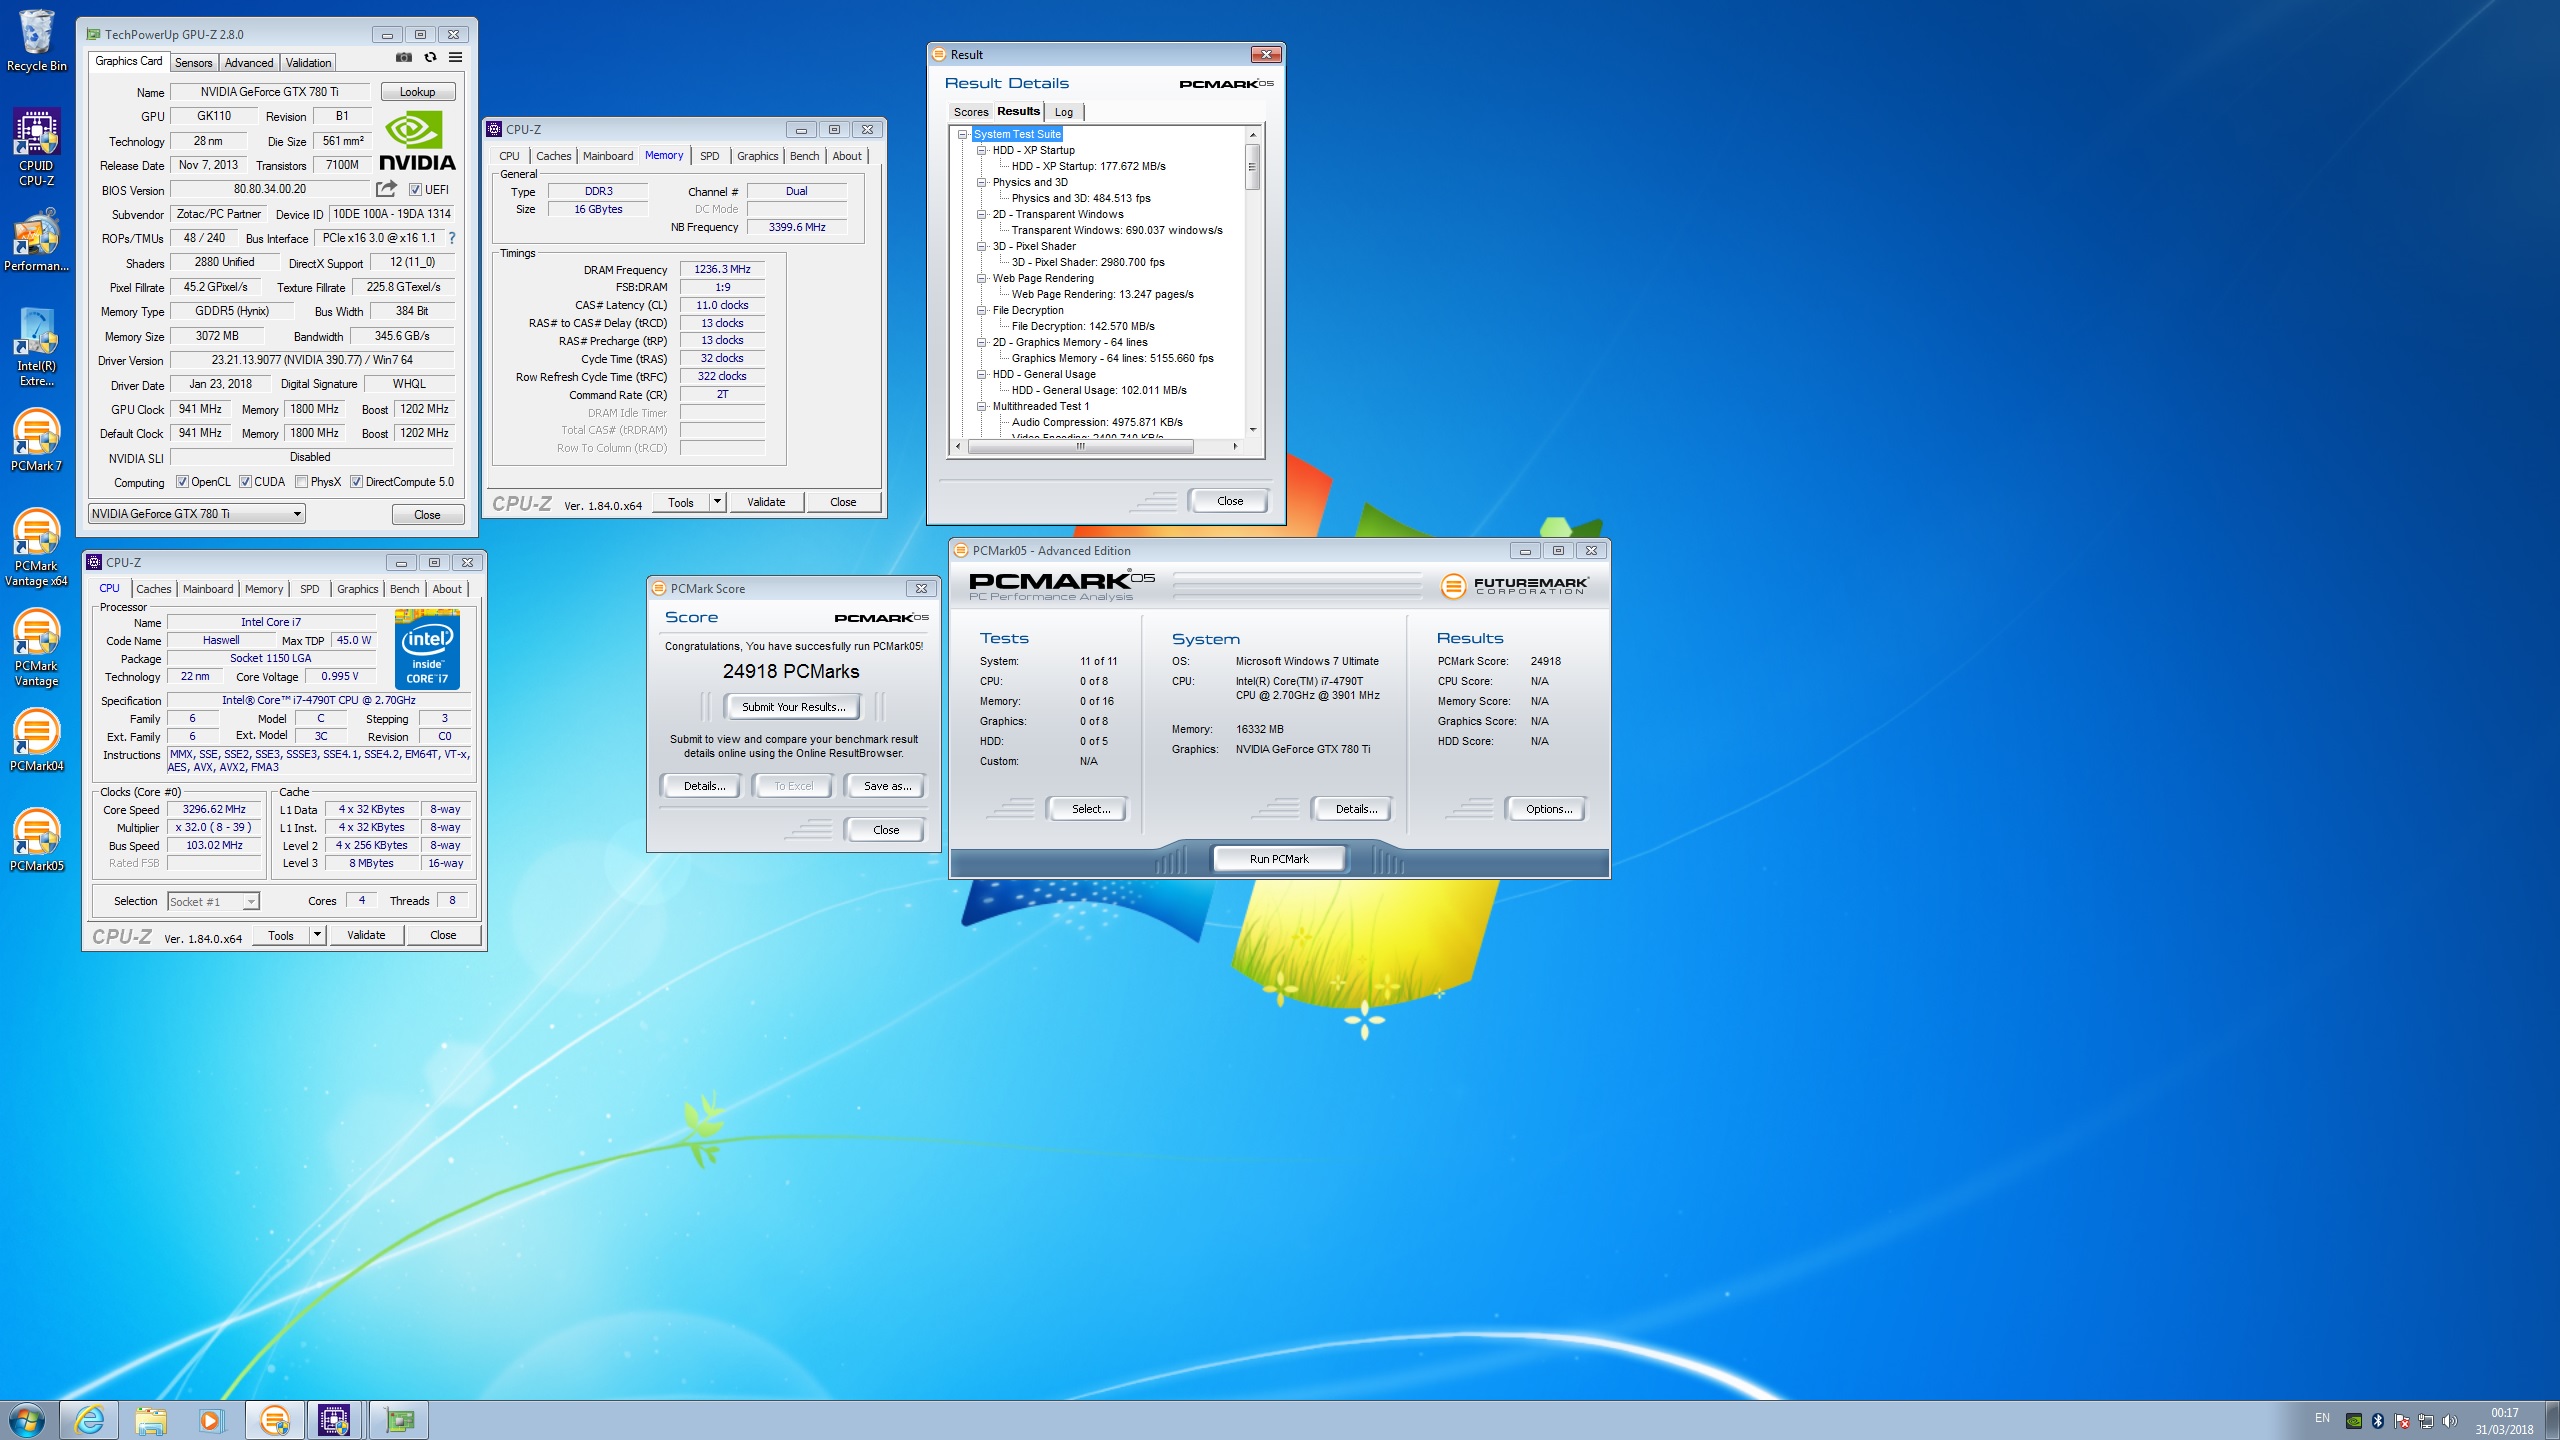This screenshot has width=2560, height=1440.
Task: Click Submit Your Results button
Action: 793,707
